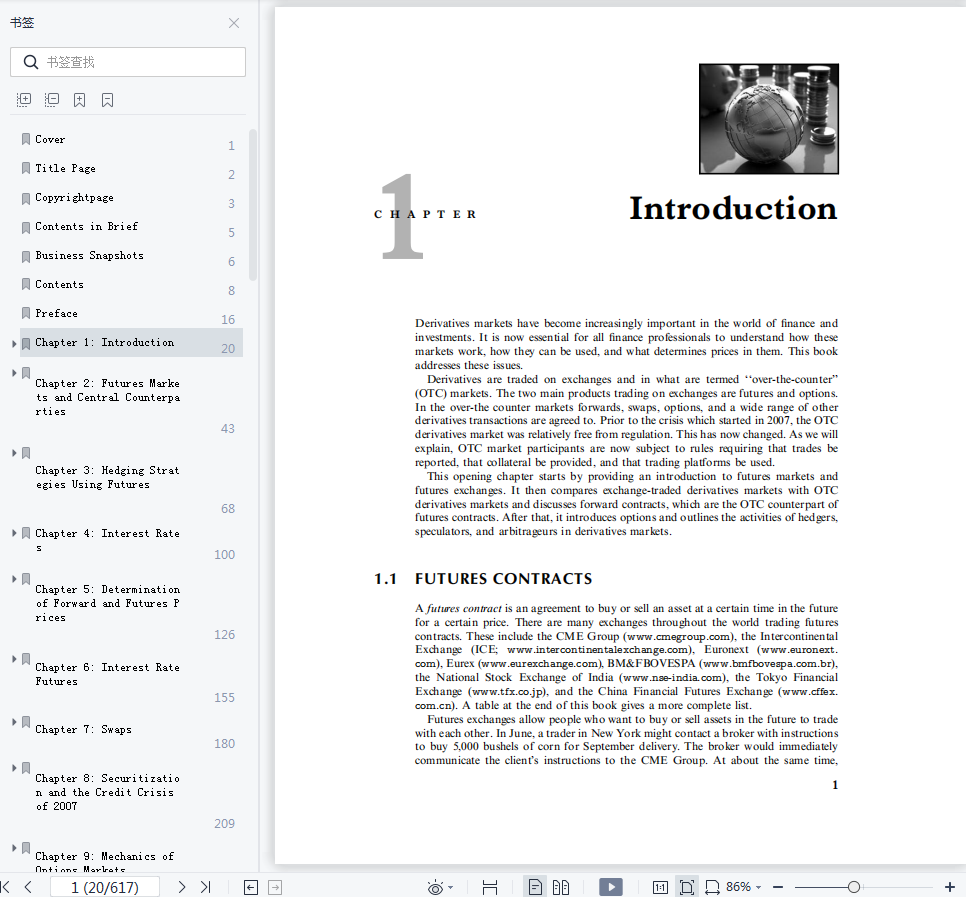Click page number 180 beside Chapter 7
The image size is (966, 897).
point(224,744)
